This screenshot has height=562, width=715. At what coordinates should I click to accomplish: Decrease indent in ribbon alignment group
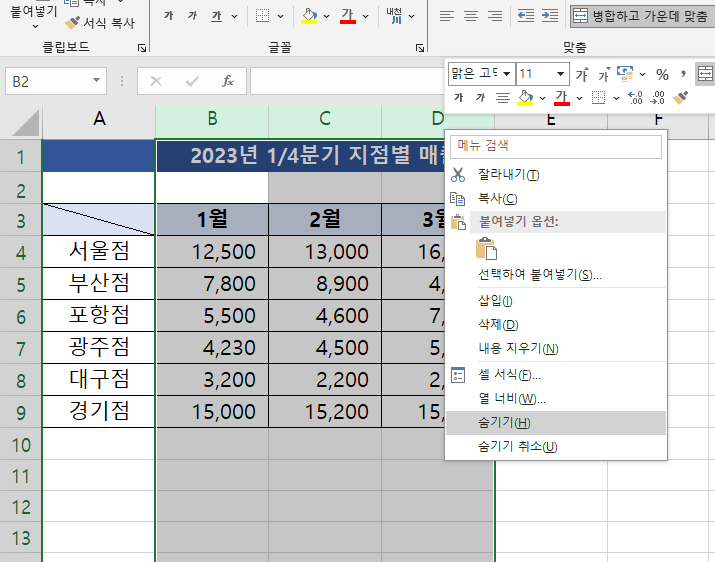[x=526, y=16]
